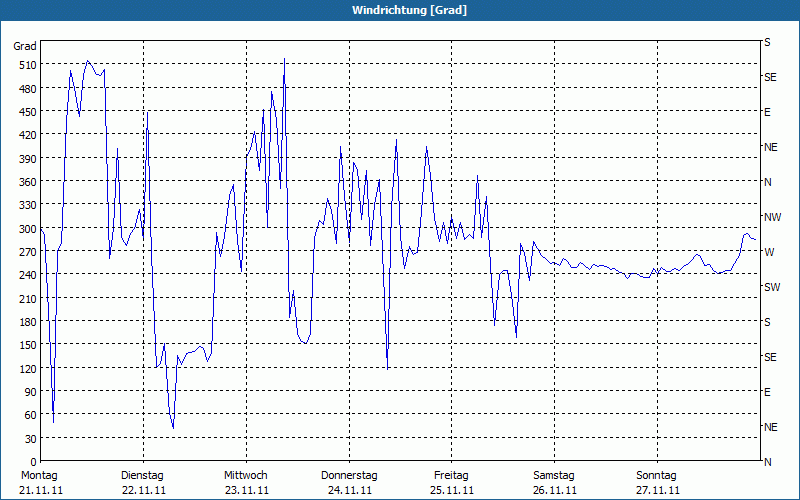Select the 450 y-axis value
Image resolution: width=800 pixels, height=500 pixels.
[28, 112]
